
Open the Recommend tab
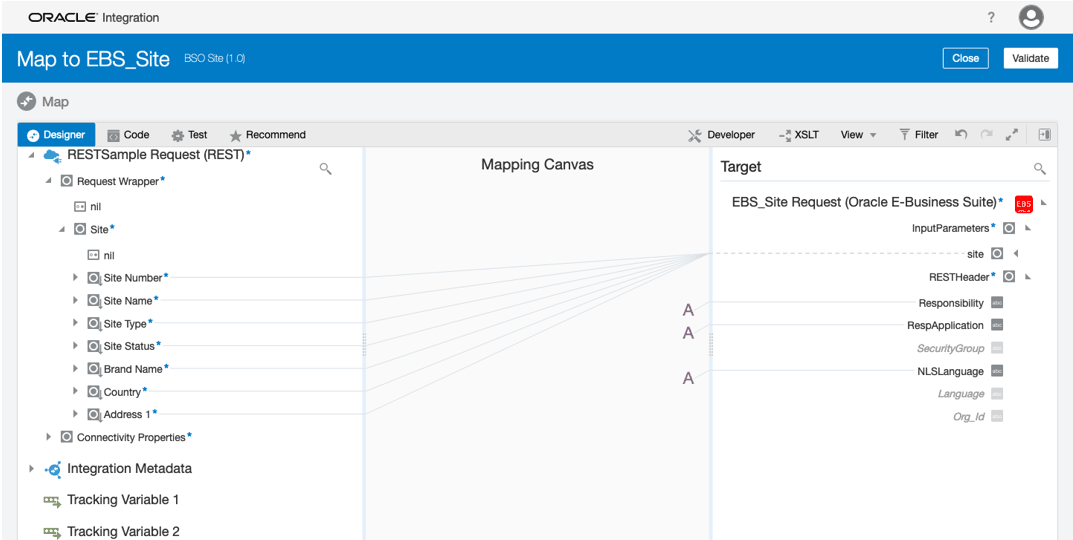(x=268, y=135)
